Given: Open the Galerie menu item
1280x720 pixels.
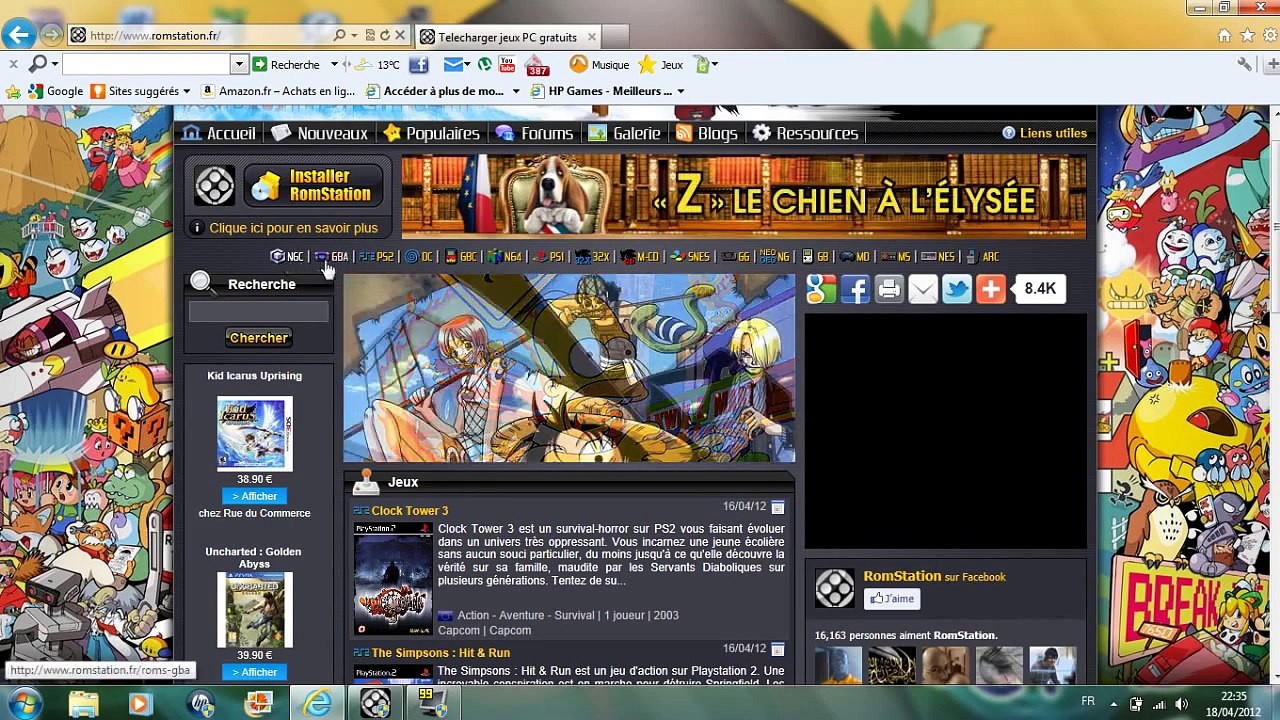Looking at the screenshot, I should pos(624,133).
